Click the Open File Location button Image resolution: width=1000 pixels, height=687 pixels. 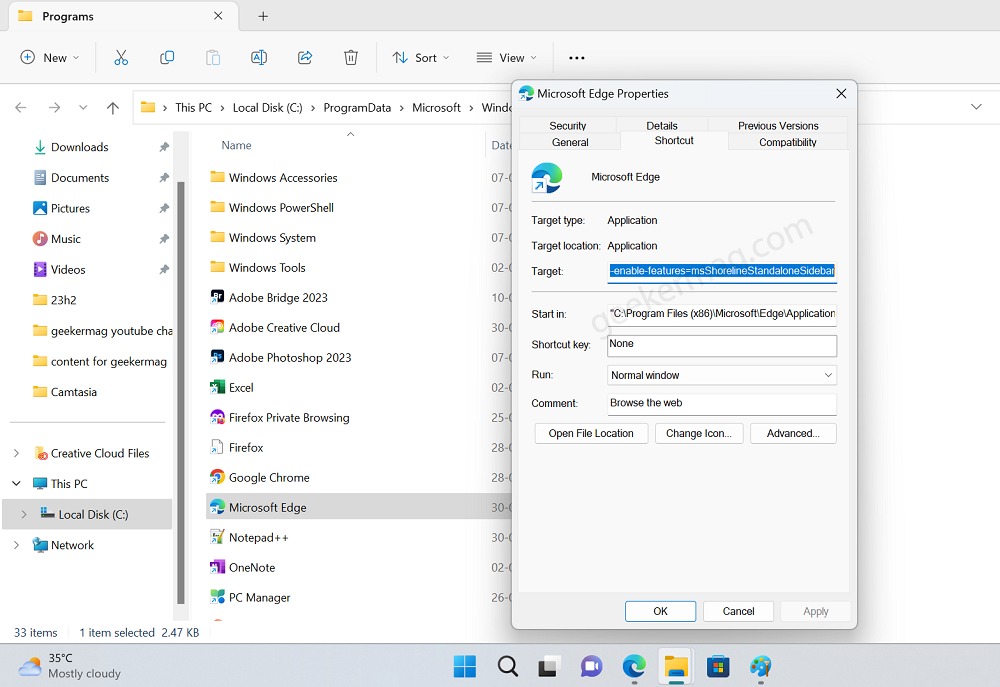pos(591,433)
